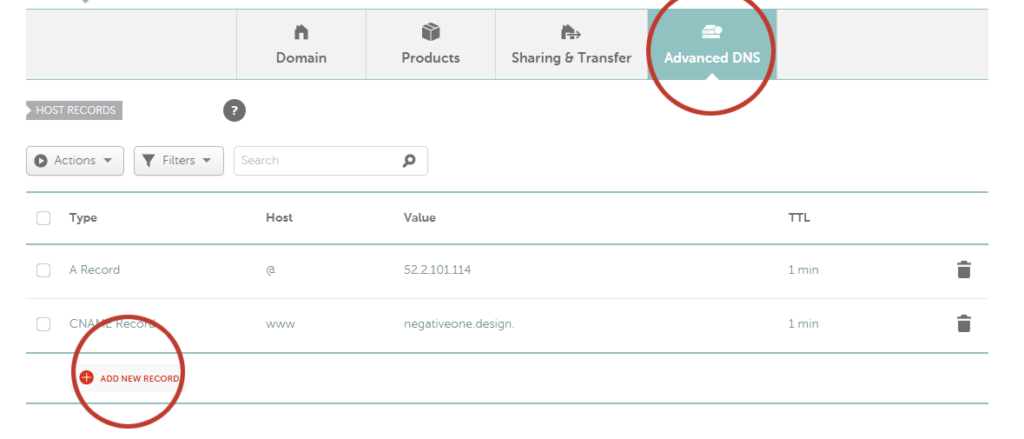Viewport: 1024px width, 439px height.
Task: Check the A Record row checkbox
Action: (x=43, y=270)
